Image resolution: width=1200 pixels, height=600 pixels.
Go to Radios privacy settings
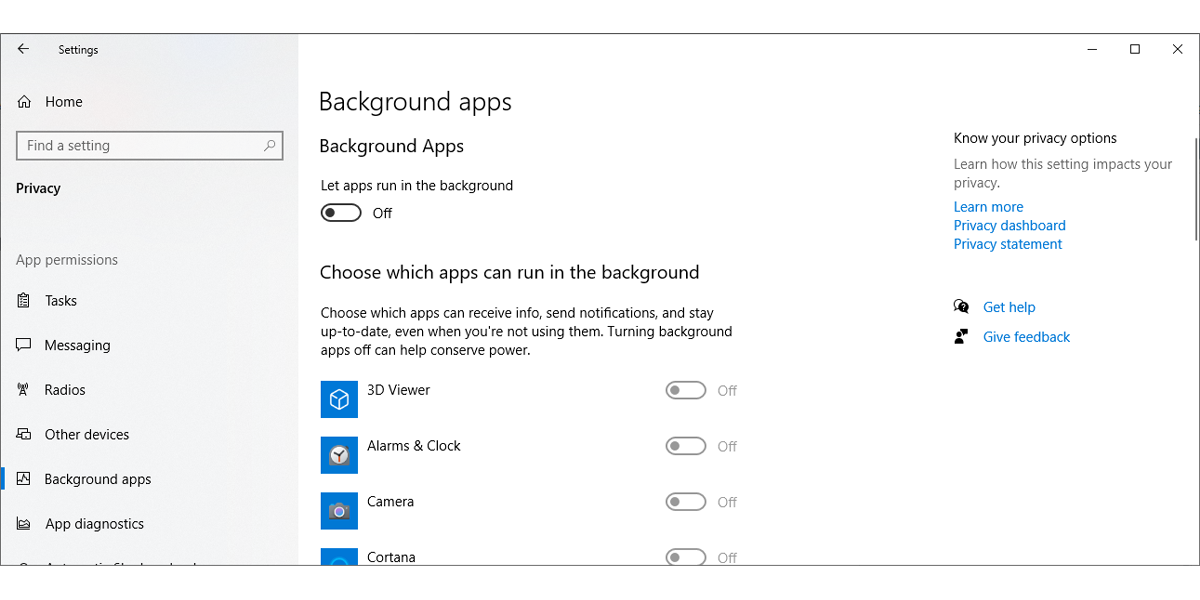point(65,390)
